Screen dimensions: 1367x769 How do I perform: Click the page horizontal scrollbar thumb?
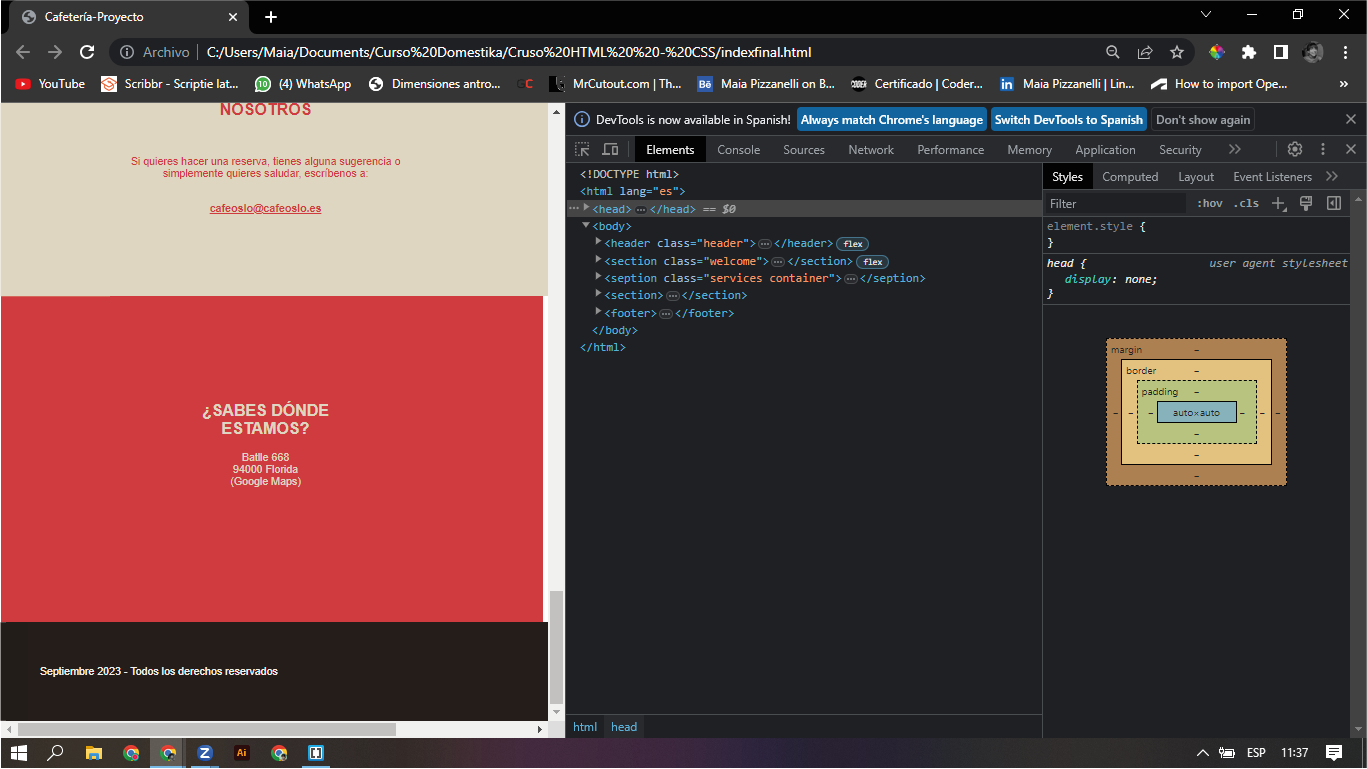[x=207, y=730]
